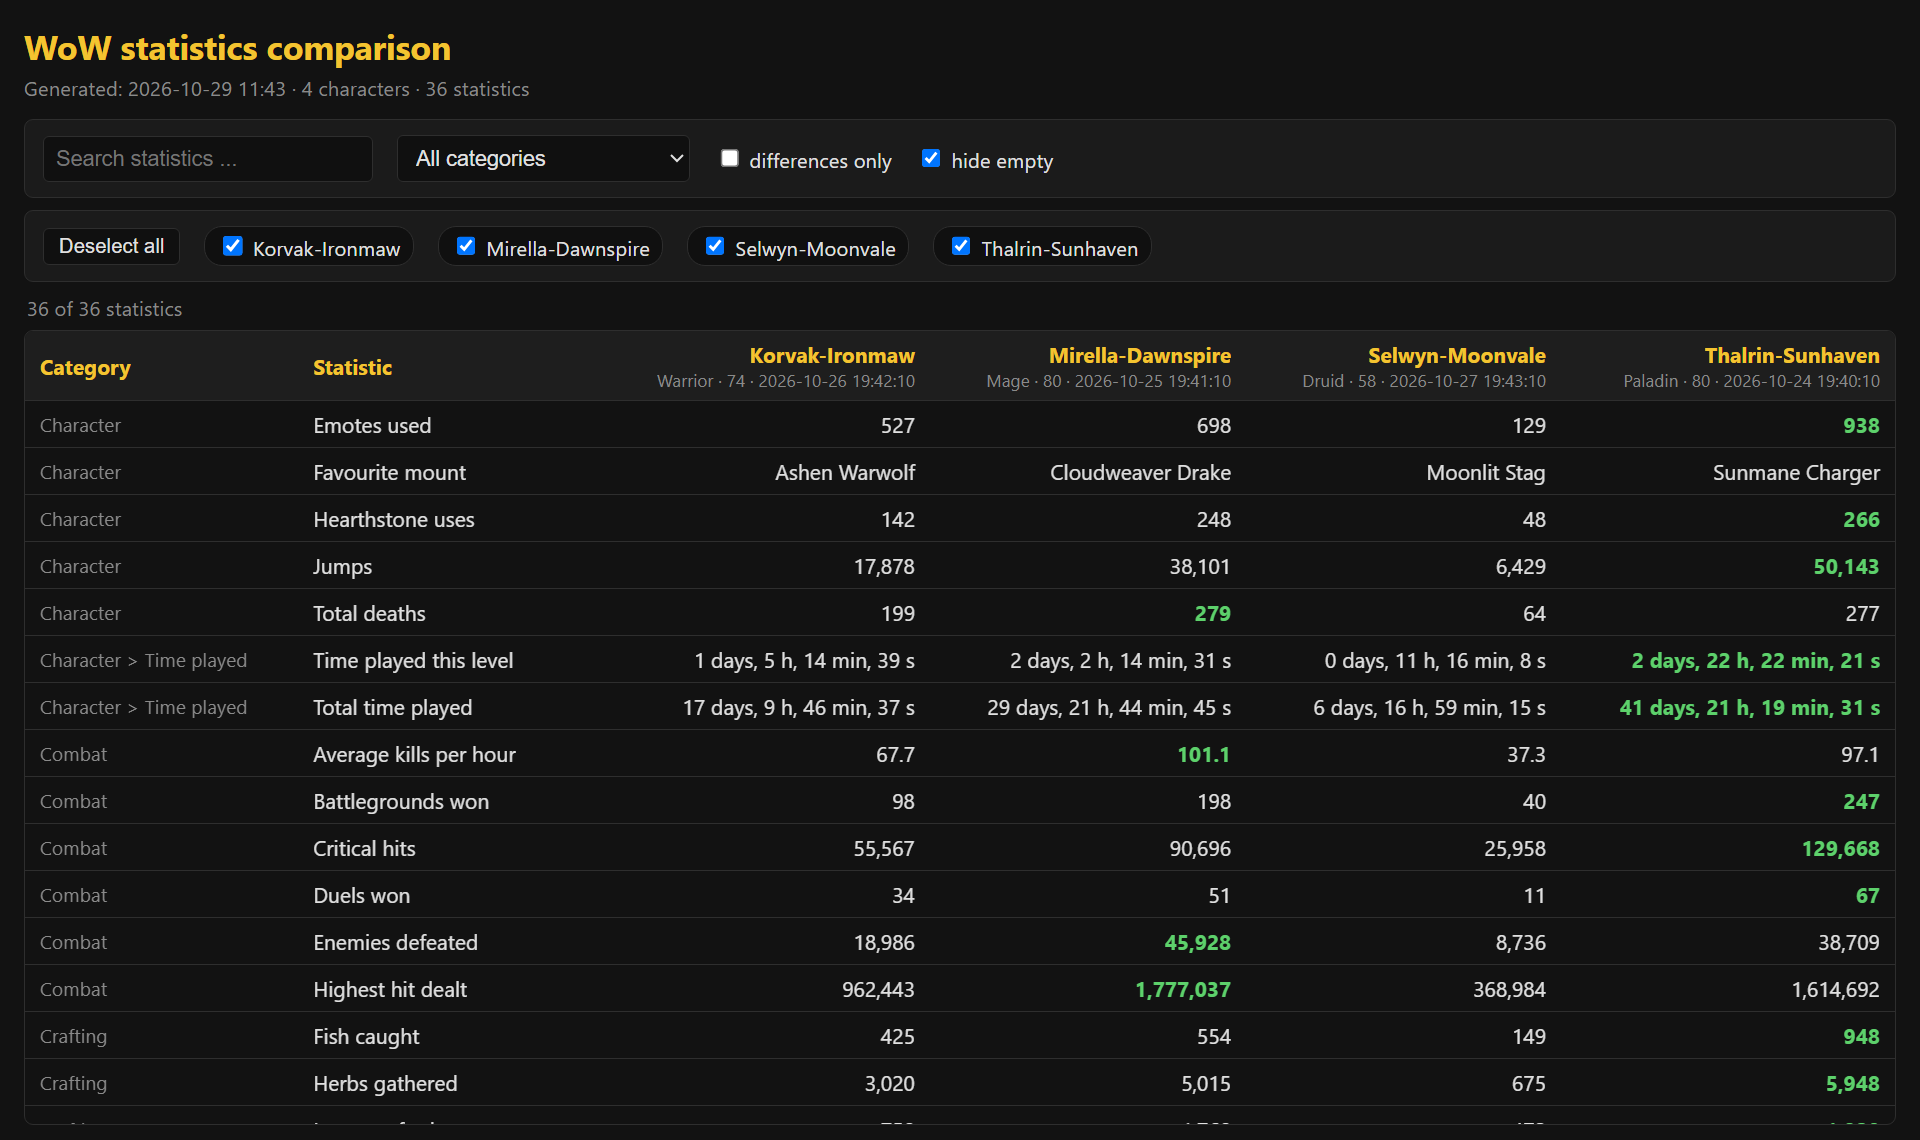Click the Herbs gathered statistic label
Image resolution: width=1920 pixels, height=1140 pixels.
pos(385,1084)
